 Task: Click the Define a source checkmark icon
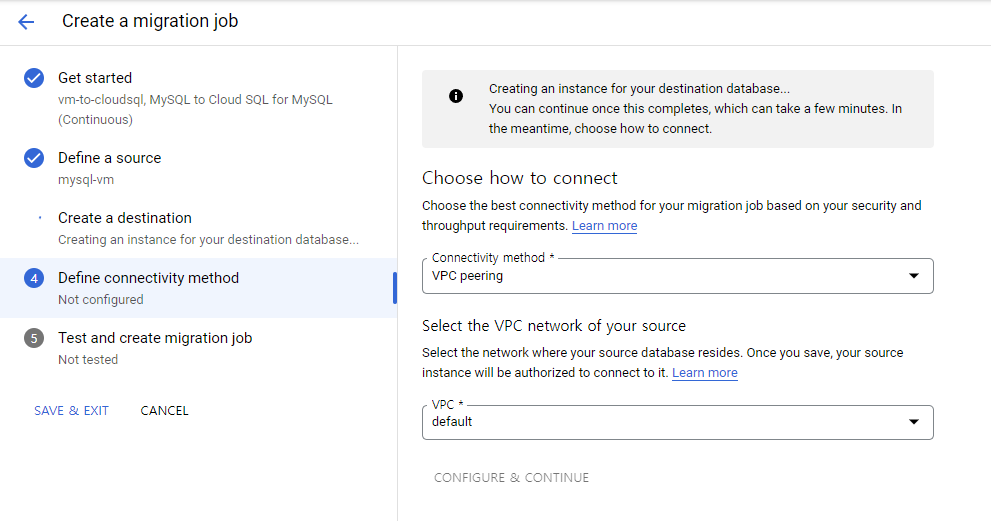click(x=34, y=158)
